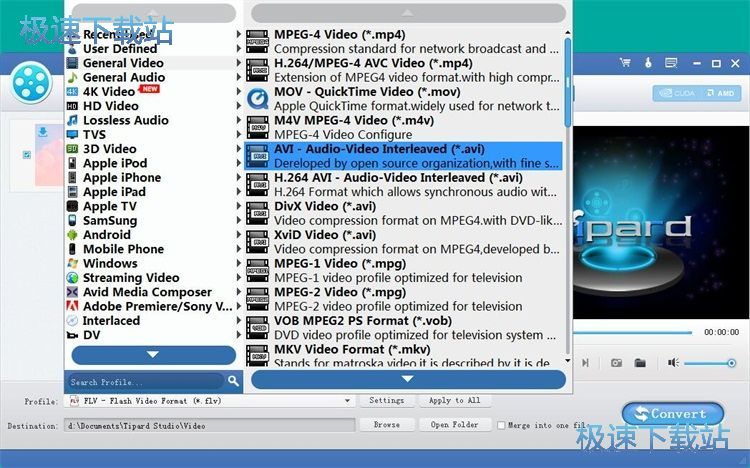
Task: Expand the Apple iPhone submenu arrow
Action: pos(239,177)
